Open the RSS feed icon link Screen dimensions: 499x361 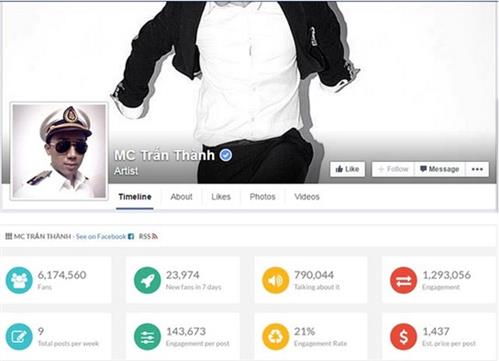(x=148, y=236)
